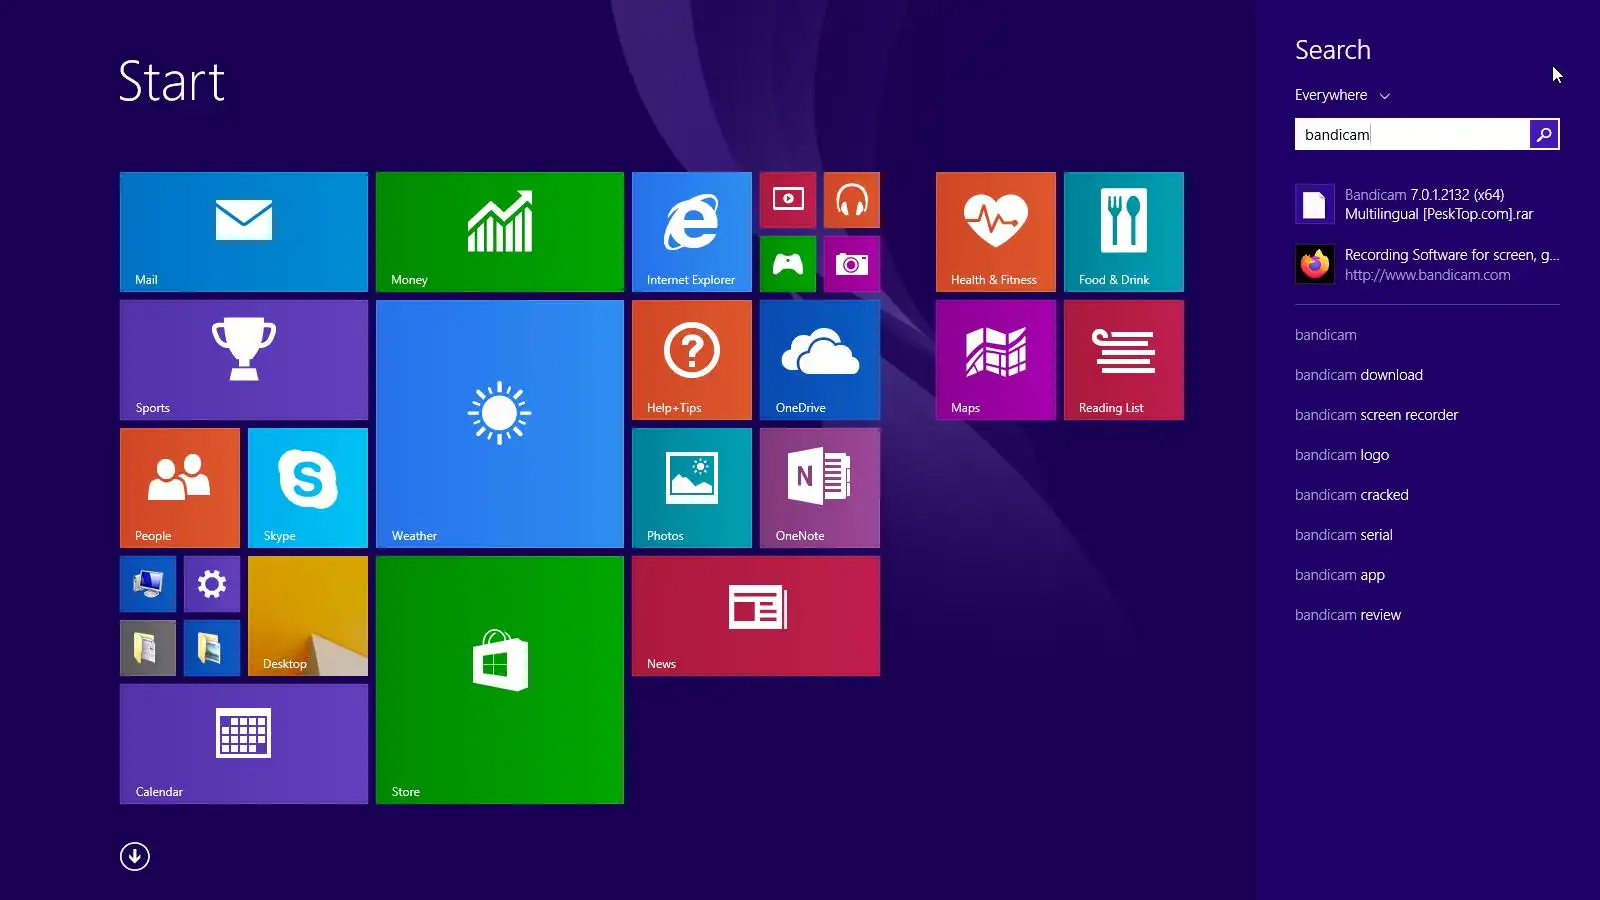Viewport: 1600px width, 900px height.
Task: Open the small Music headphones tile
Action: click(852, 200)
